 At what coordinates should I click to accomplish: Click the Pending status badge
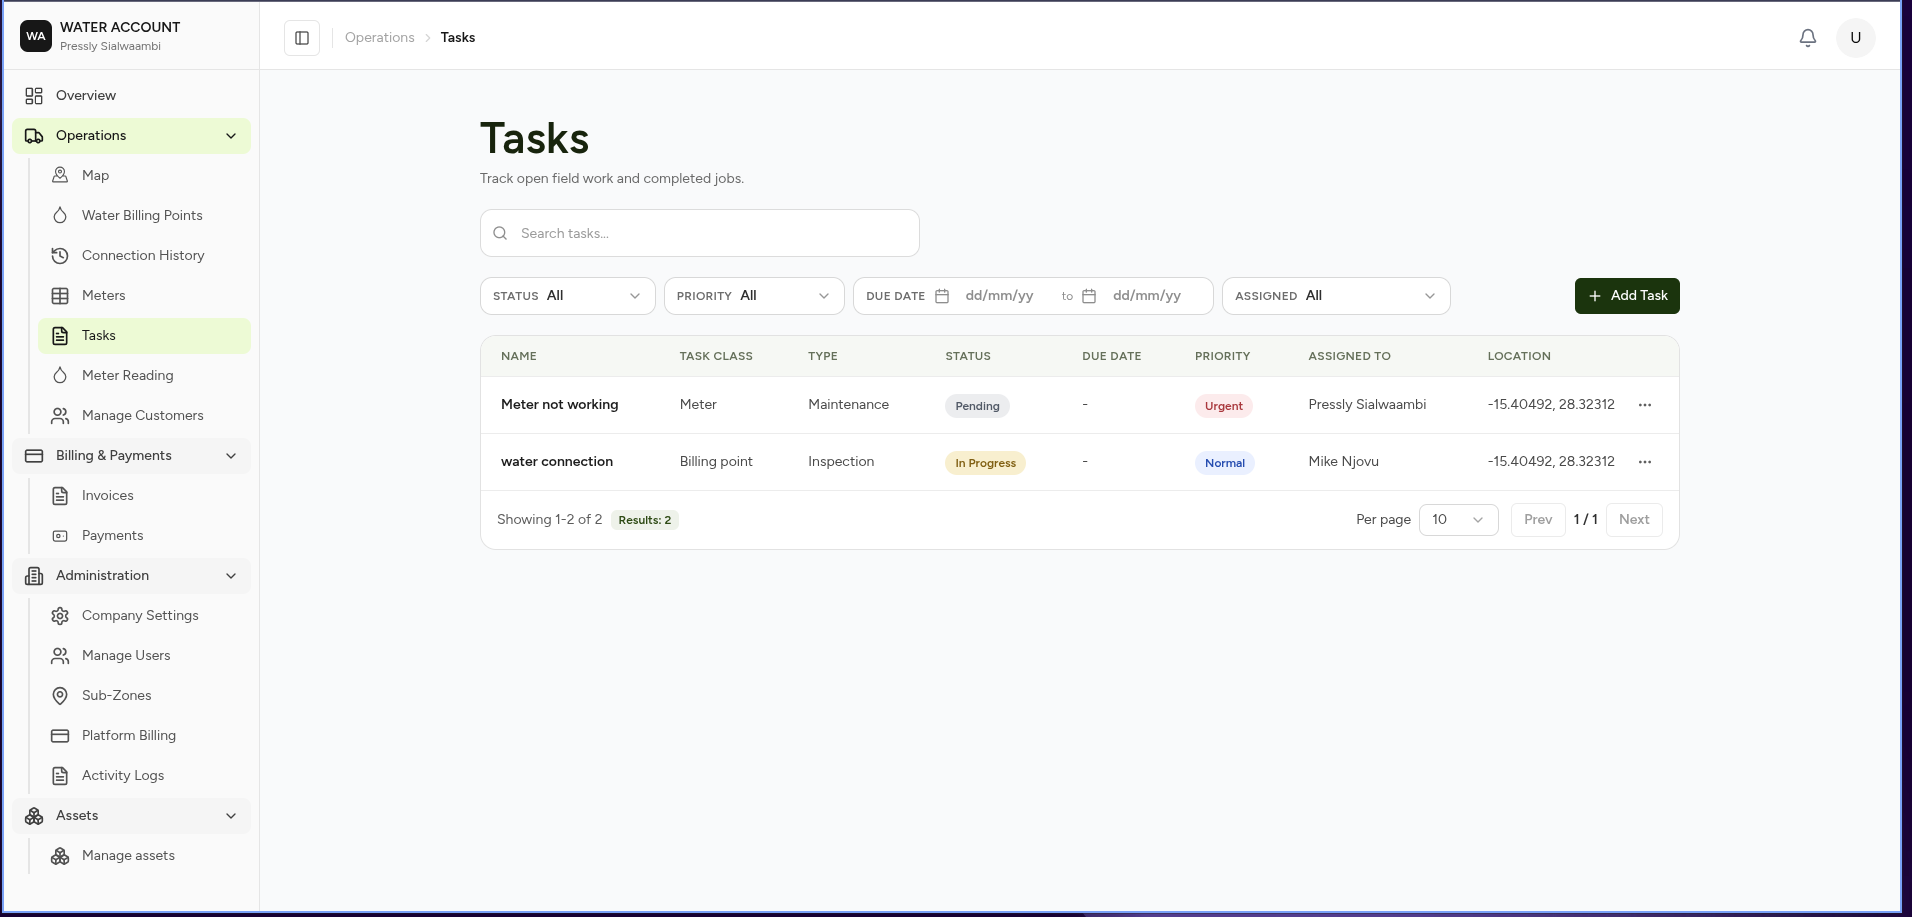tap(977, 406)
